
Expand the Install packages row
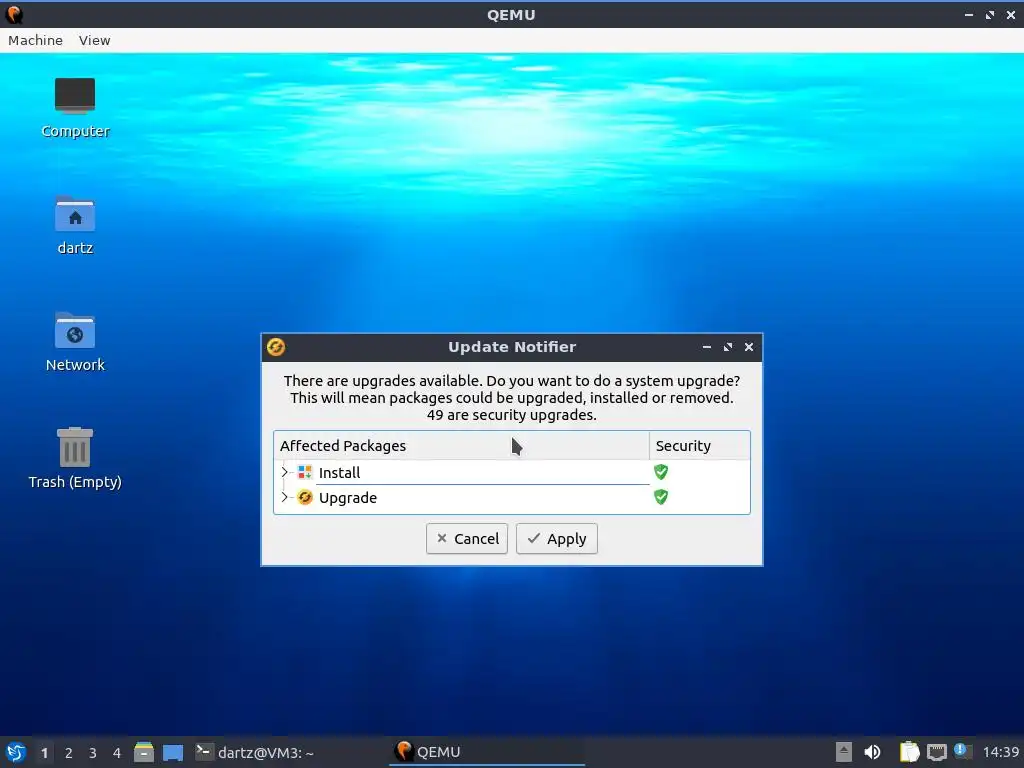click(284, 472)
